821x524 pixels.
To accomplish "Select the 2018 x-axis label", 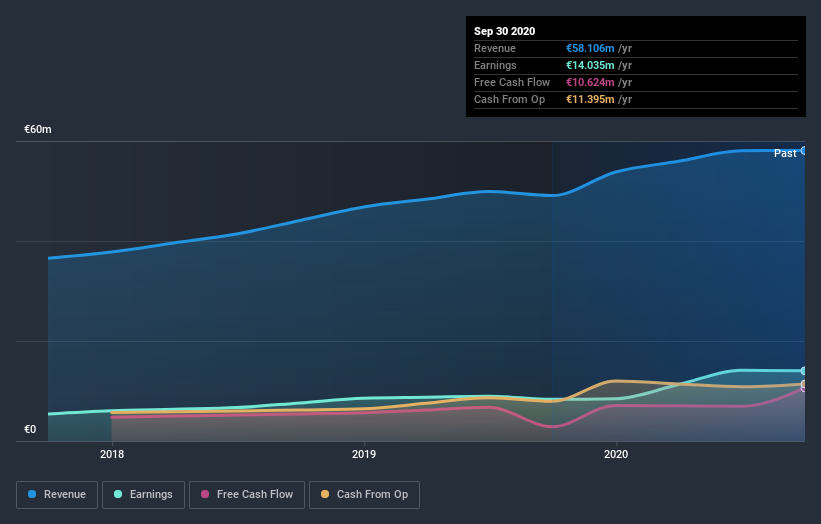I will (112, 454).
